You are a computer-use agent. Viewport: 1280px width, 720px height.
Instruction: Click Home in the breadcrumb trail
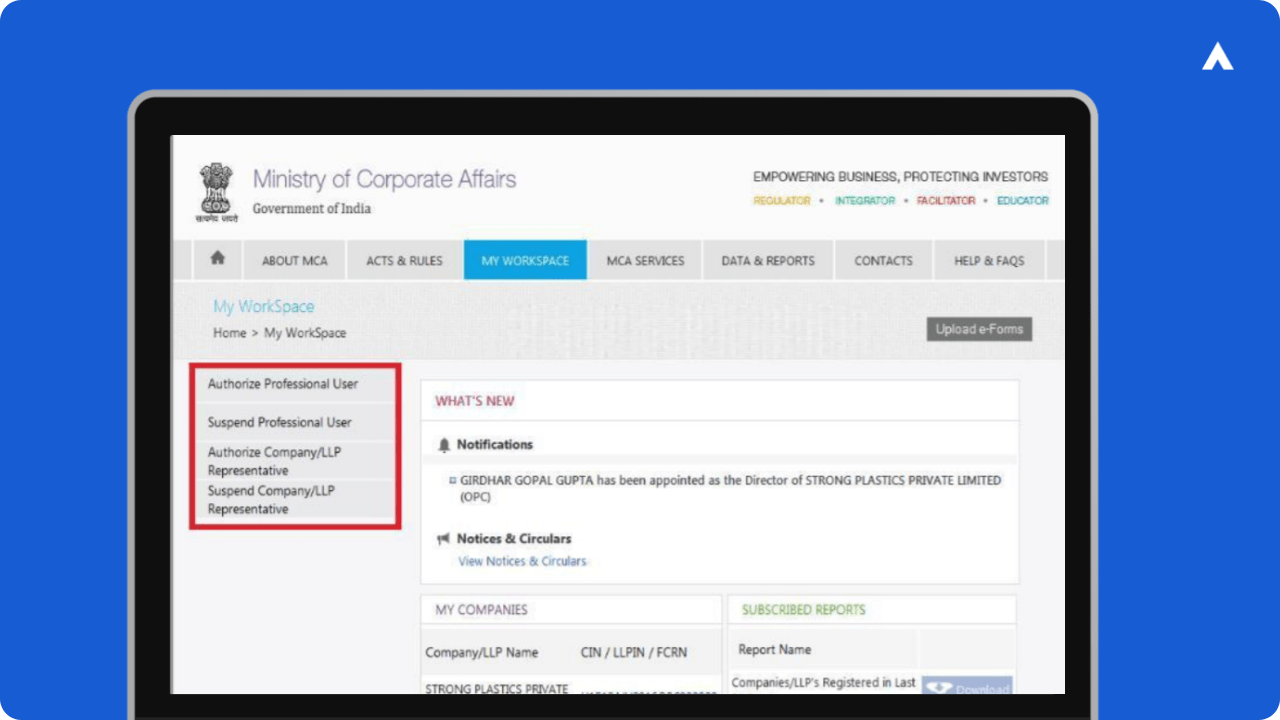(x=229, y=333)
